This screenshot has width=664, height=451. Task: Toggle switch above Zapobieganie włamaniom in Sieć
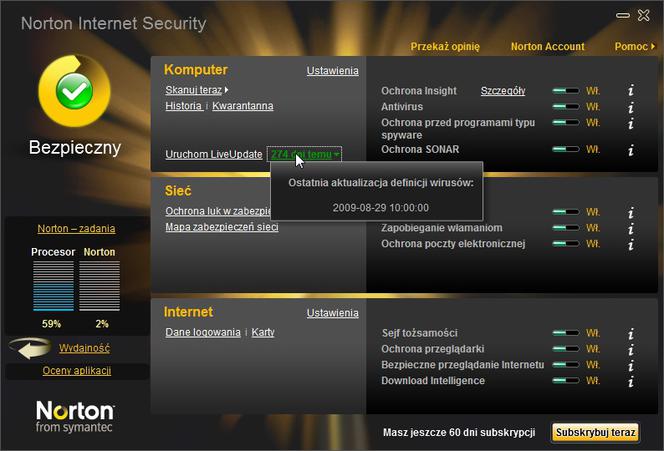click(566, 212)
